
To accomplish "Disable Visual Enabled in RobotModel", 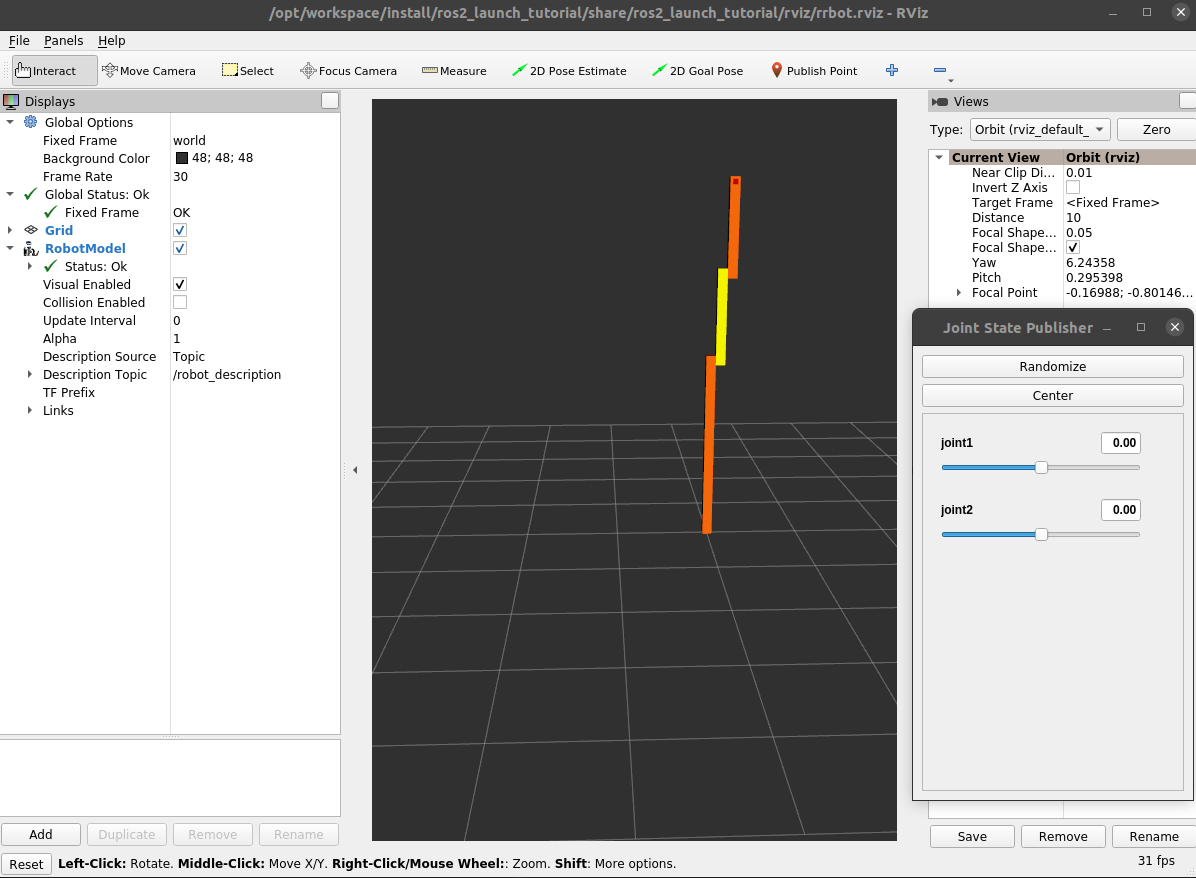I will pyautogui.click(x=178, y=284).
